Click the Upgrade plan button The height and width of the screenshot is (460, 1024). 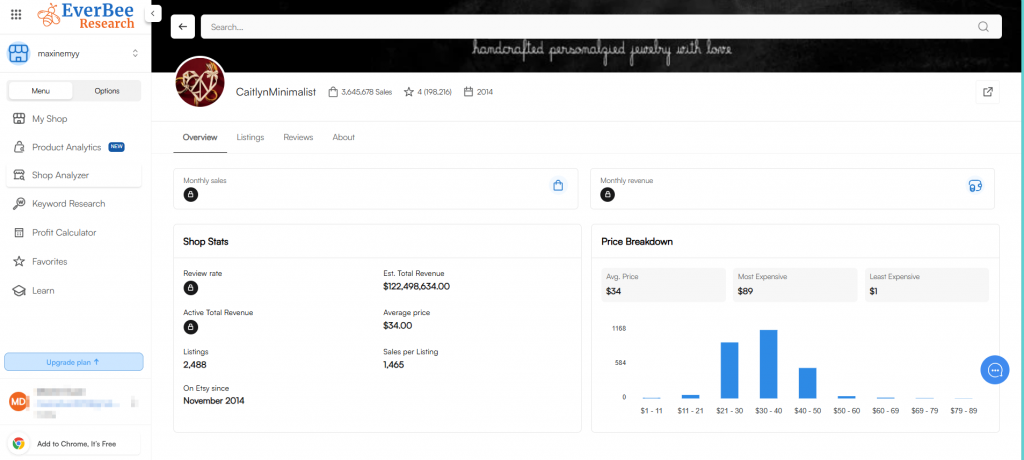(74, 362)
